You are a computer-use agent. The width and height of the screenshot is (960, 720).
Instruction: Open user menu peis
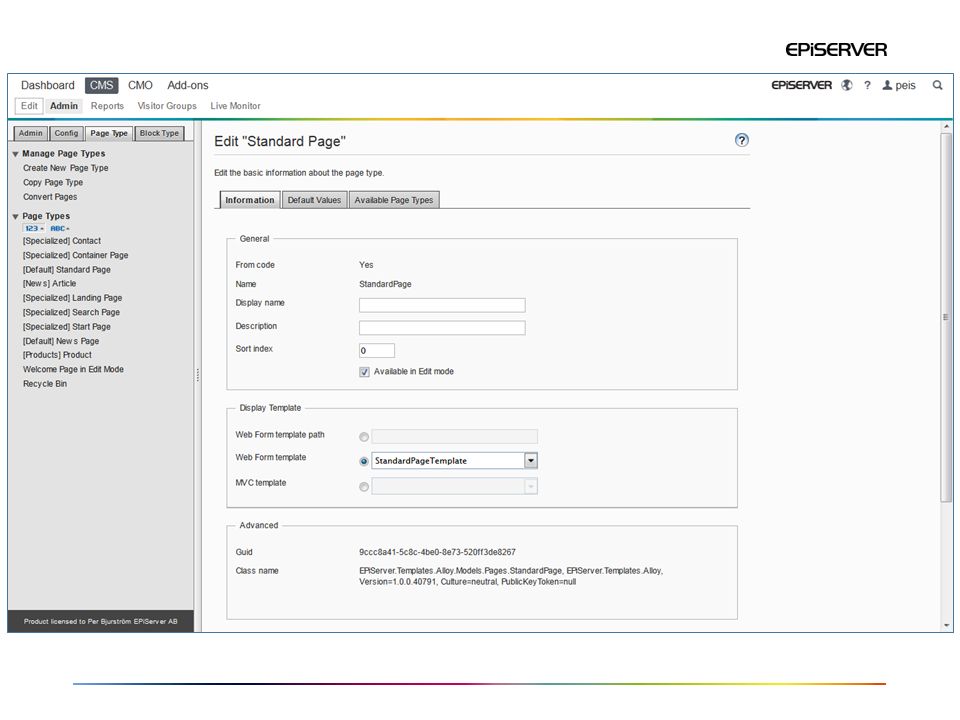point(899,85)
